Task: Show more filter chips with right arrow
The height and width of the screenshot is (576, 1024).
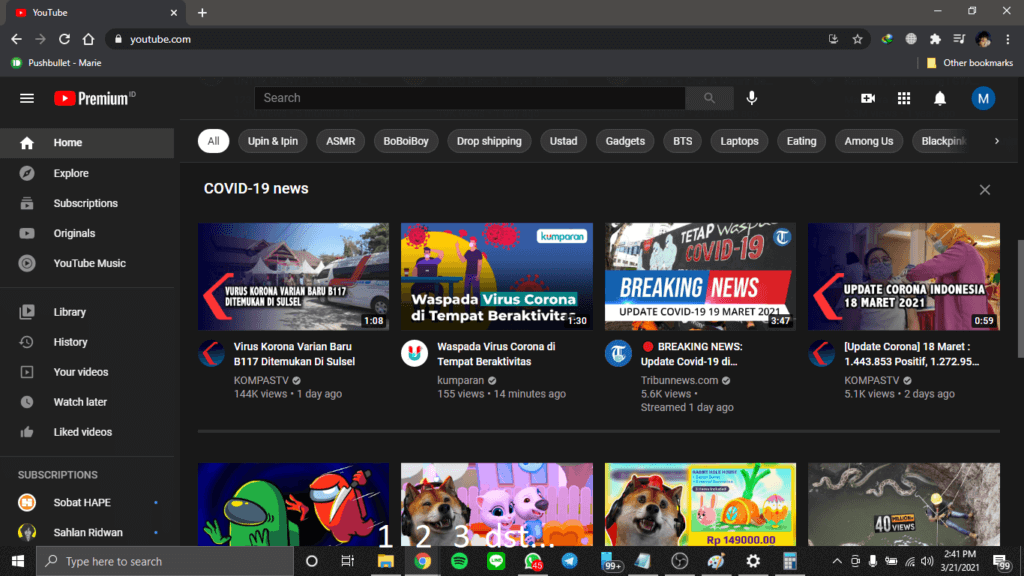Action: [x=997, y=141]
